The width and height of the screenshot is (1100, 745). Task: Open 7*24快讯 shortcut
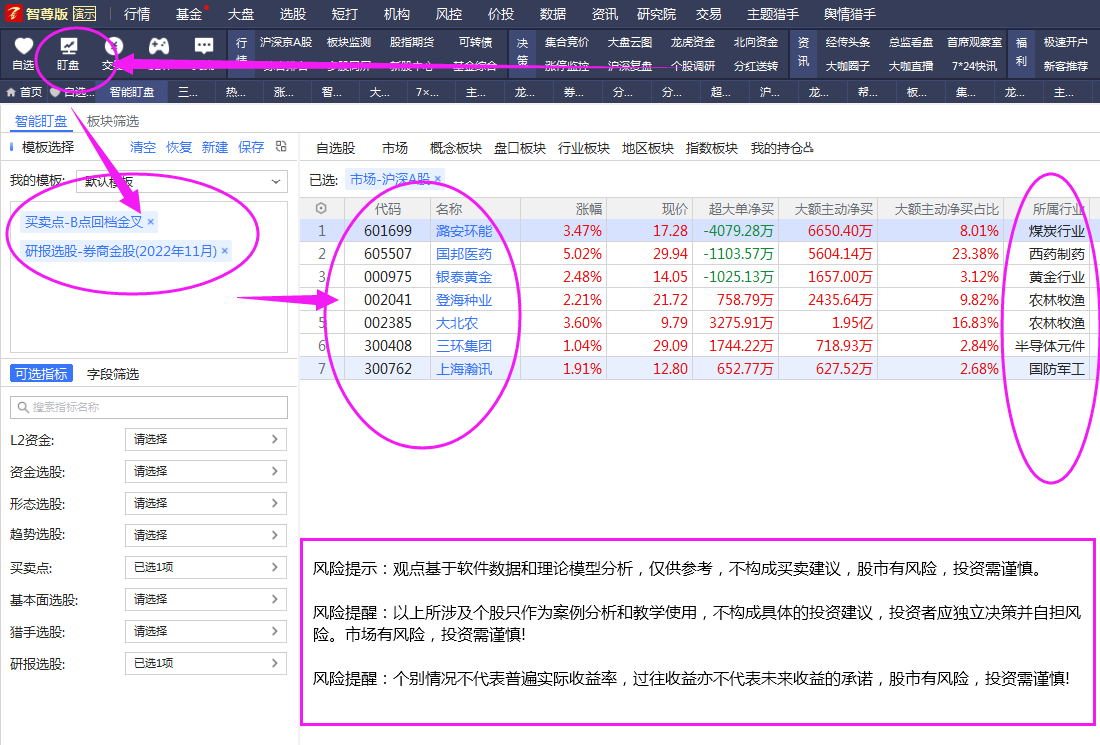click(x=974, y=66)
